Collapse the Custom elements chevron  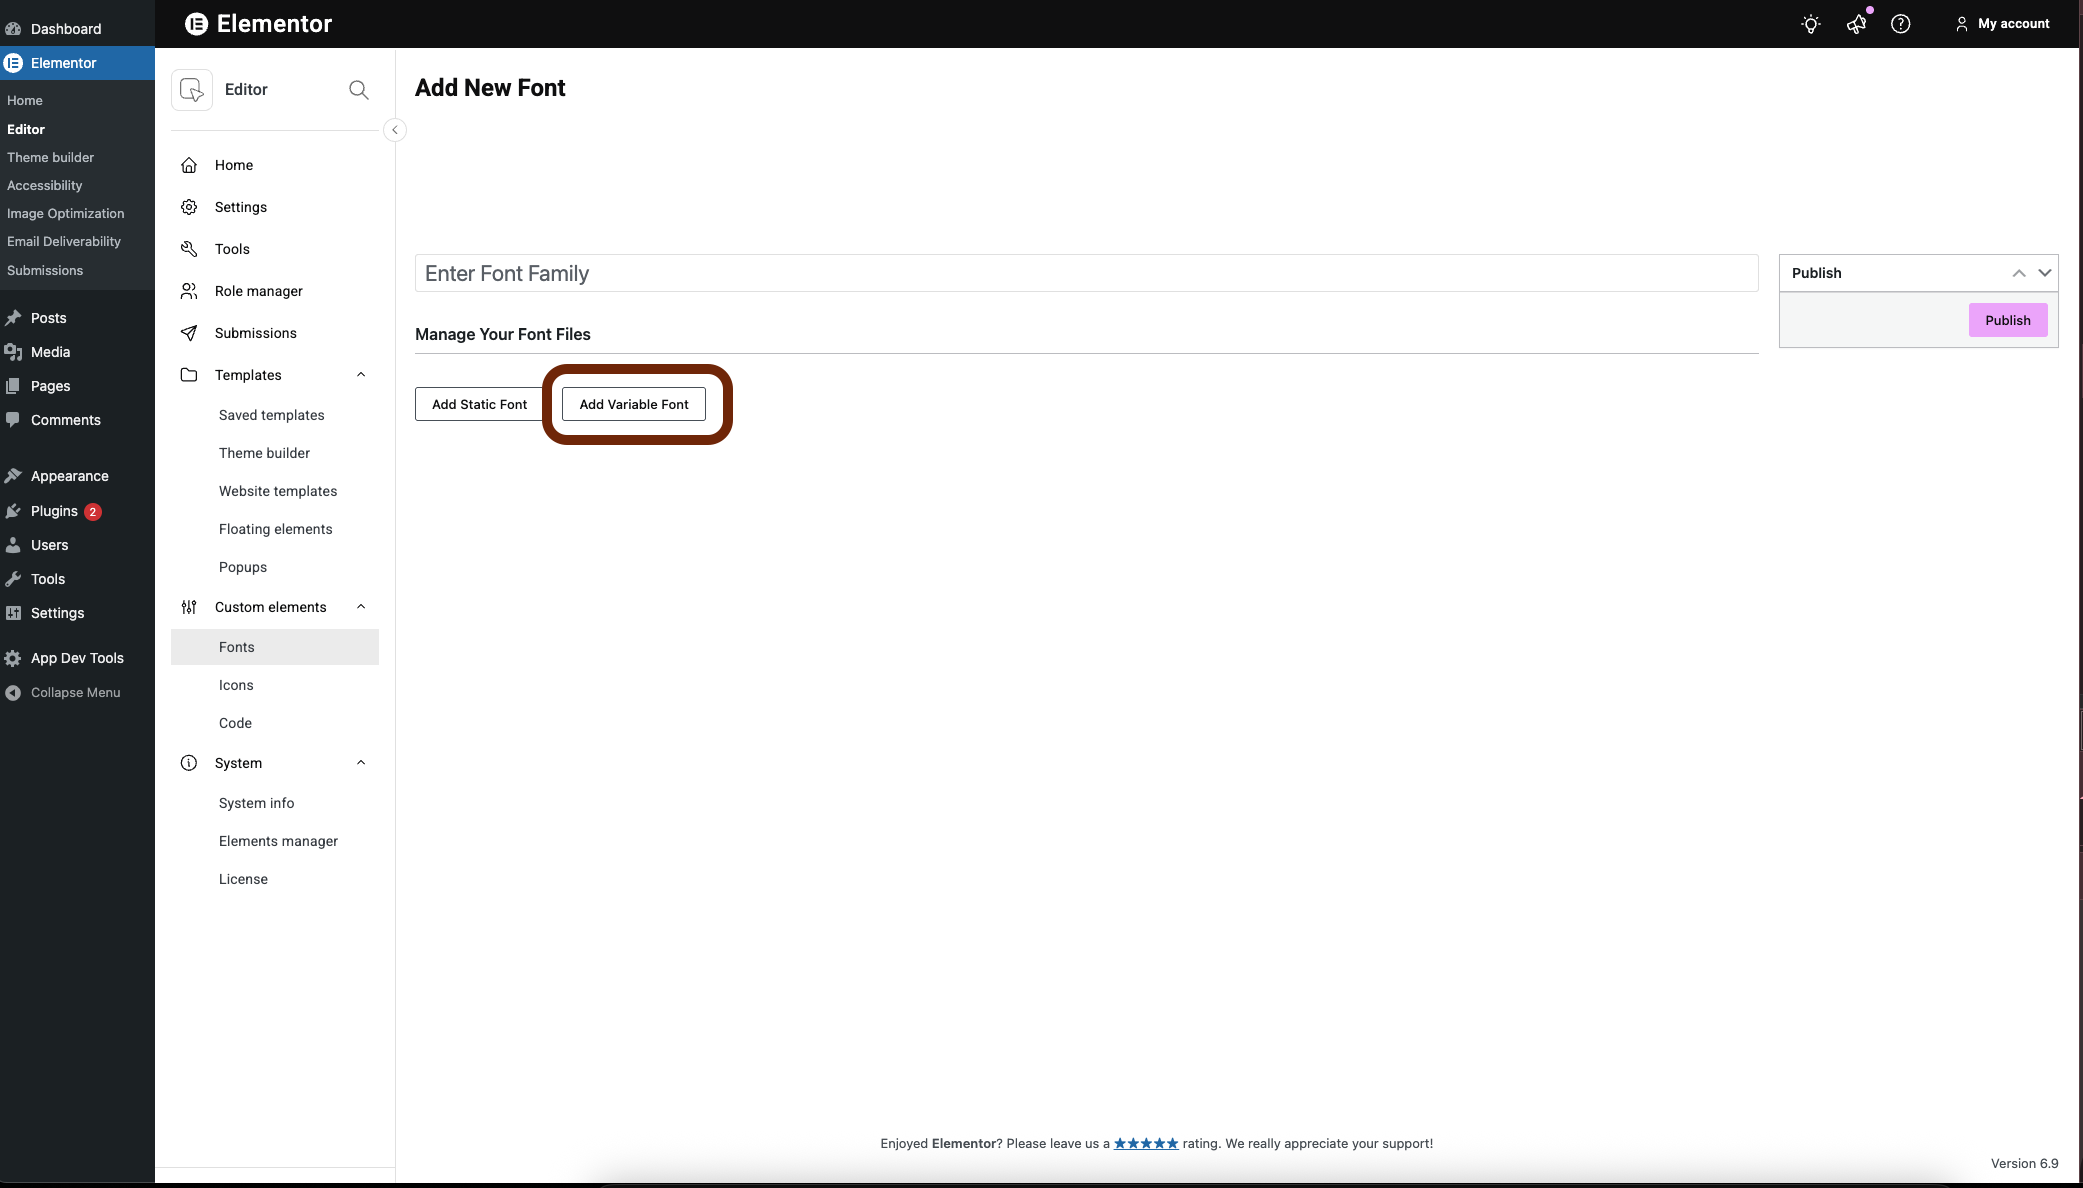coord(361,607)
